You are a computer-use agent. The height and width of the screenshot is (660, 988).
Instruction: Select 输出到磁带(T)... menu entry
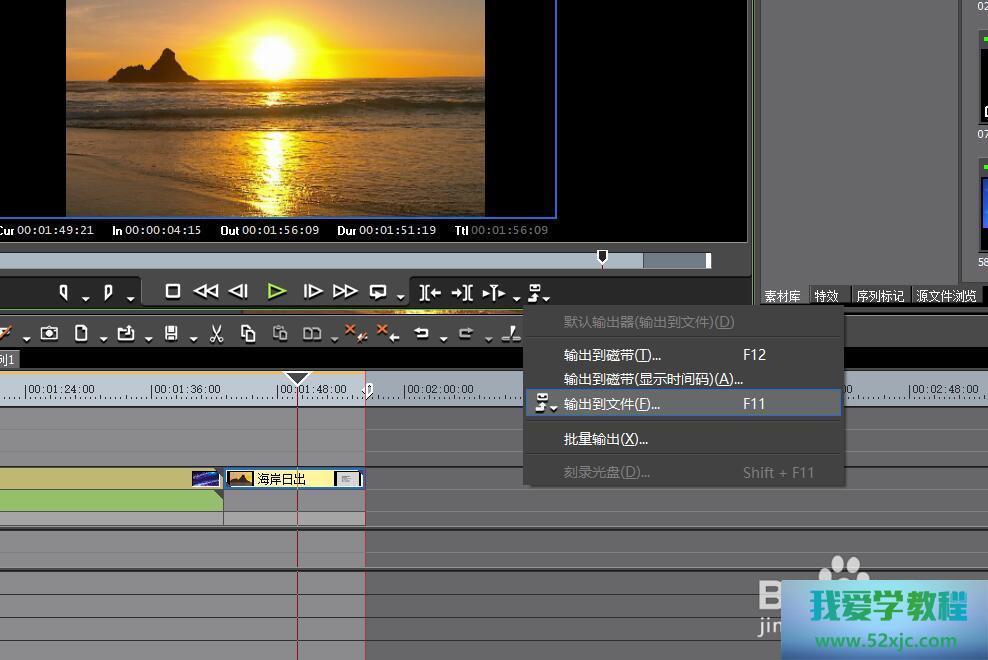[612, 355]
